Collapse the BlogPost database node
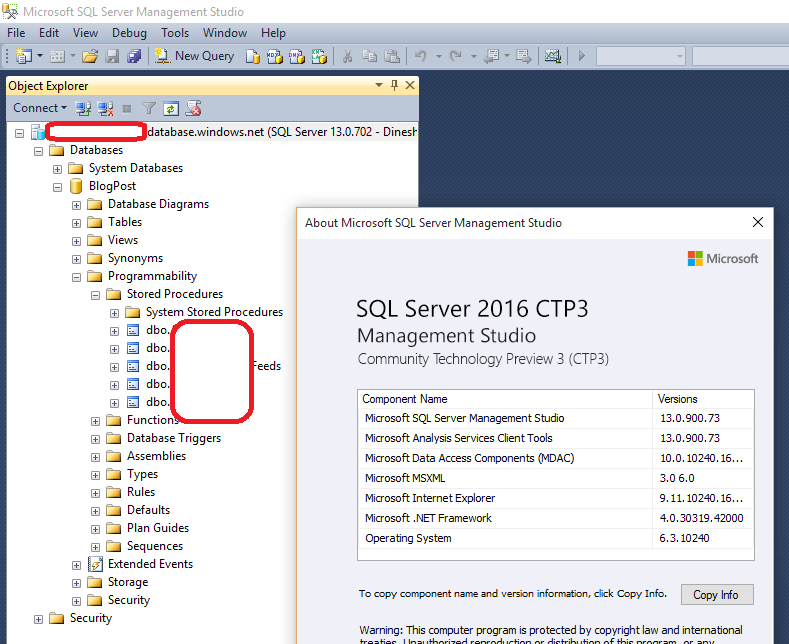789x644 pixels. pyautogui.click(x=57, y=188)
